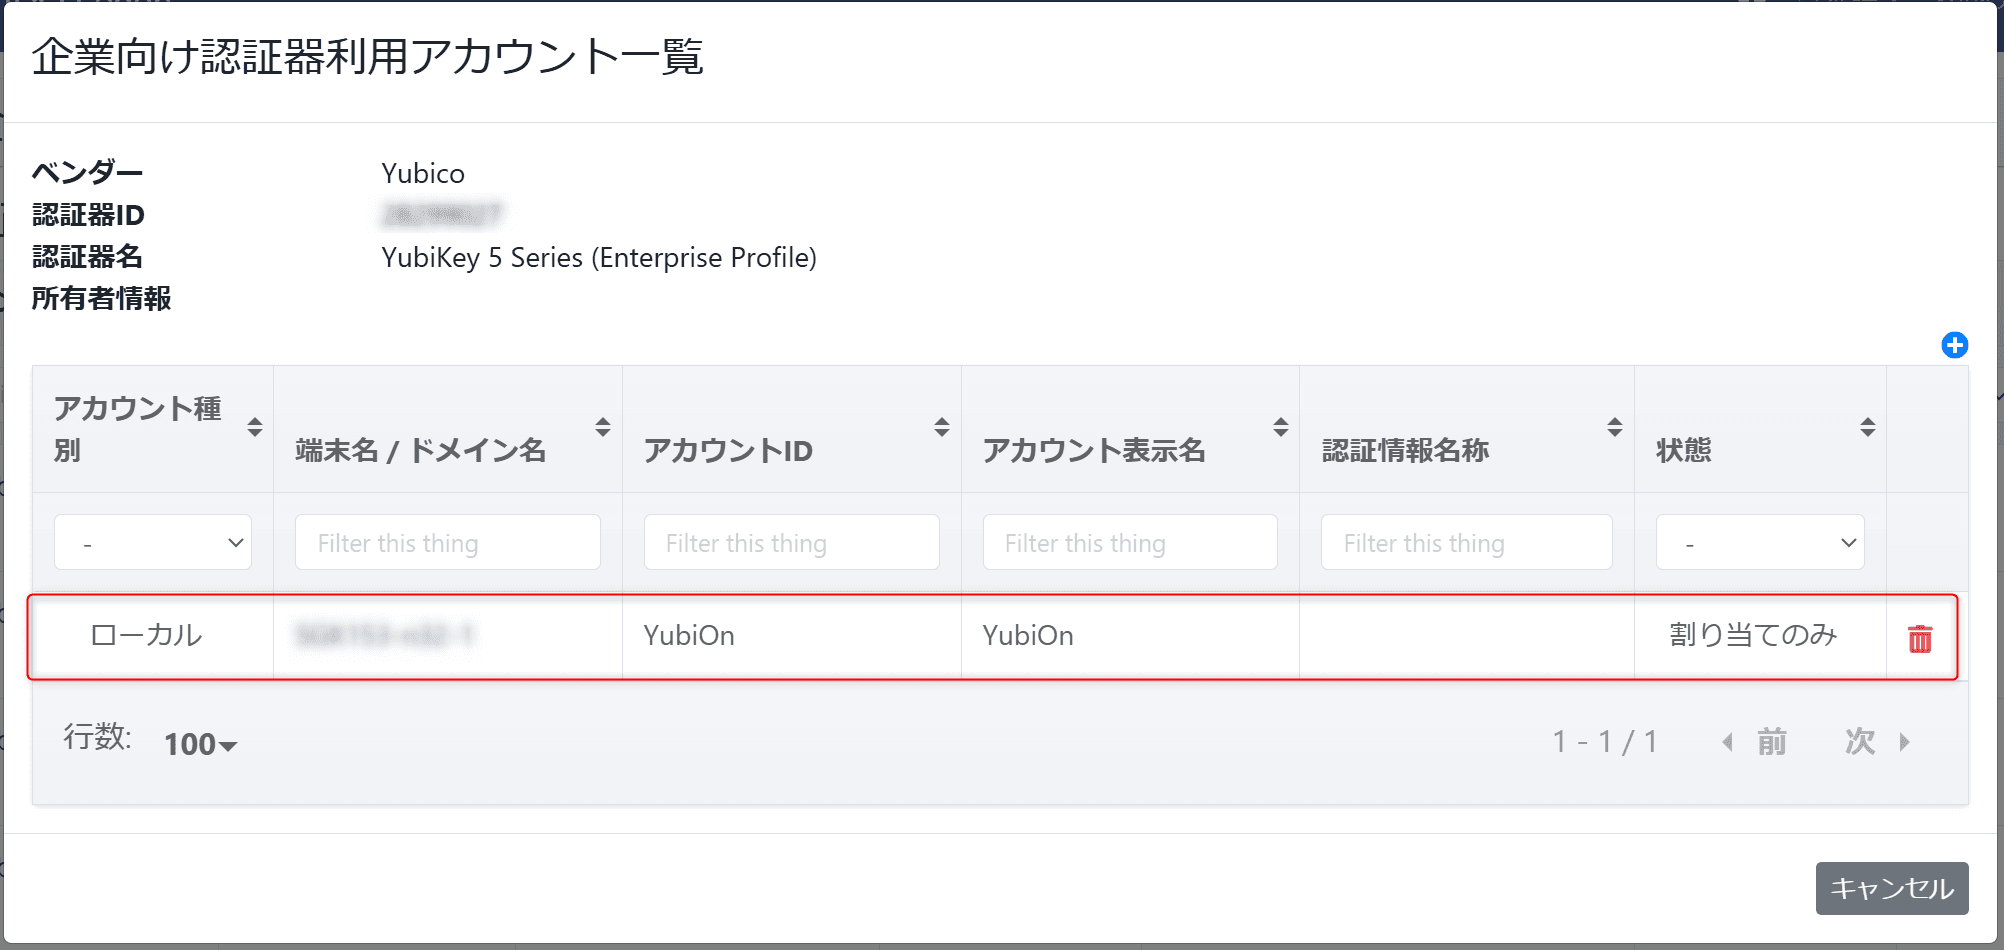Focus the アカウントID filter field
This screenshot has height=950, width=2004.
tap(792, 542)
